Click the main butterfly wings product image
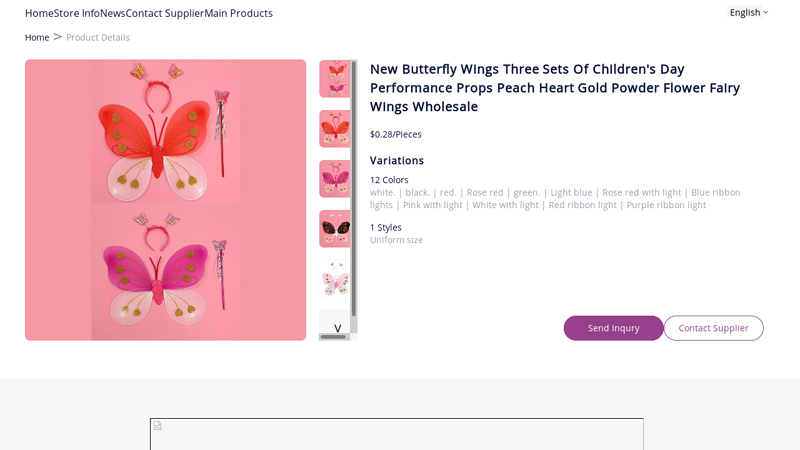 tap(166, 200)
